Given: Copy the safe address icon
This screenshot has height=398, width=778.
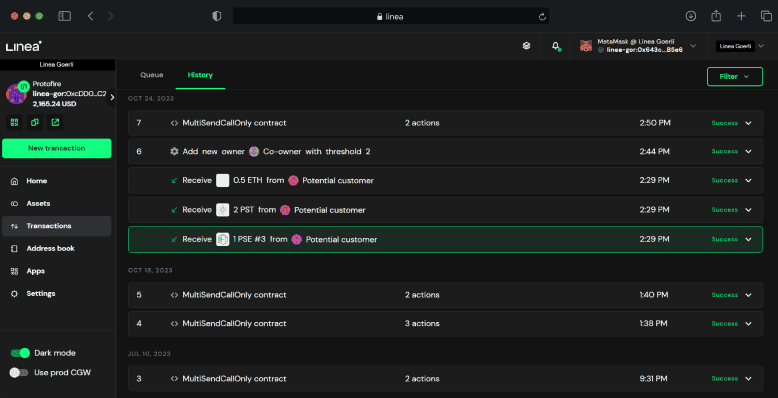Looking at the screenshot, I should coord(35,122).
